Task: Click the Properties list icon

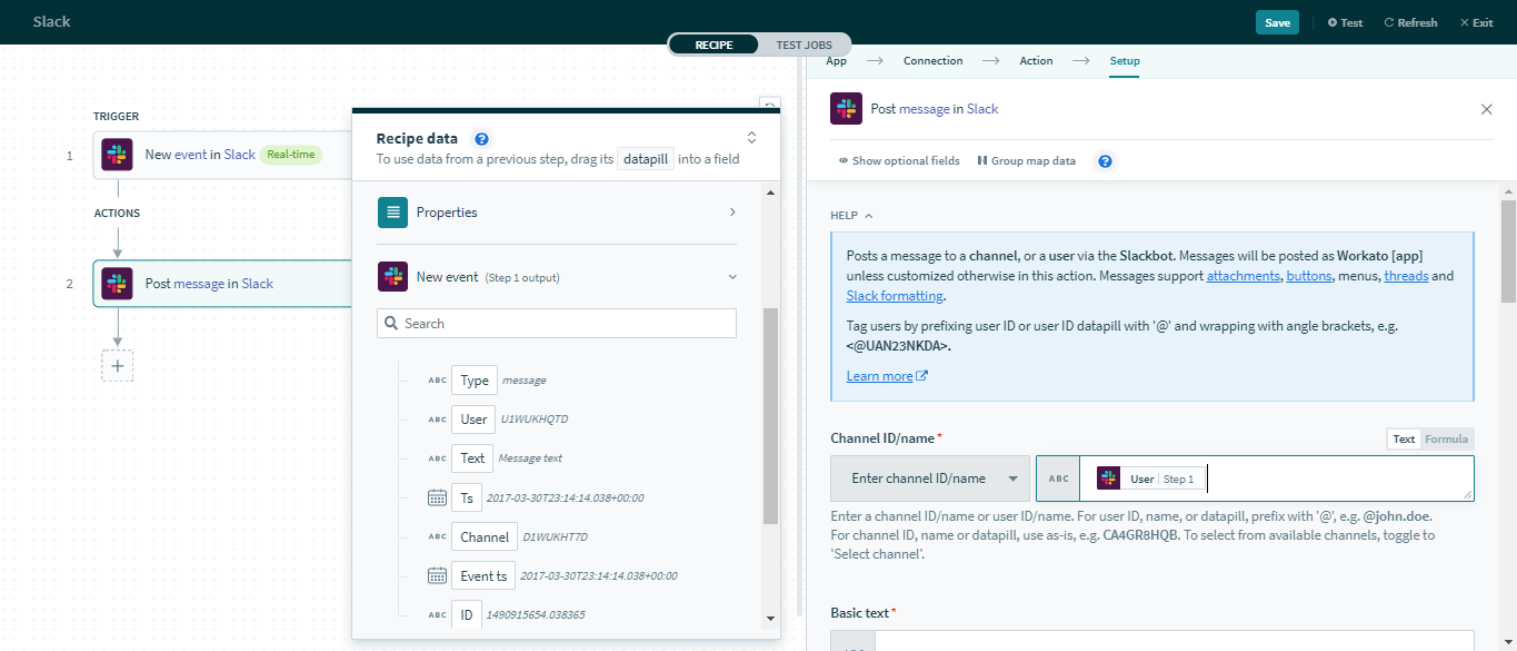Action: tap(393, 212)
